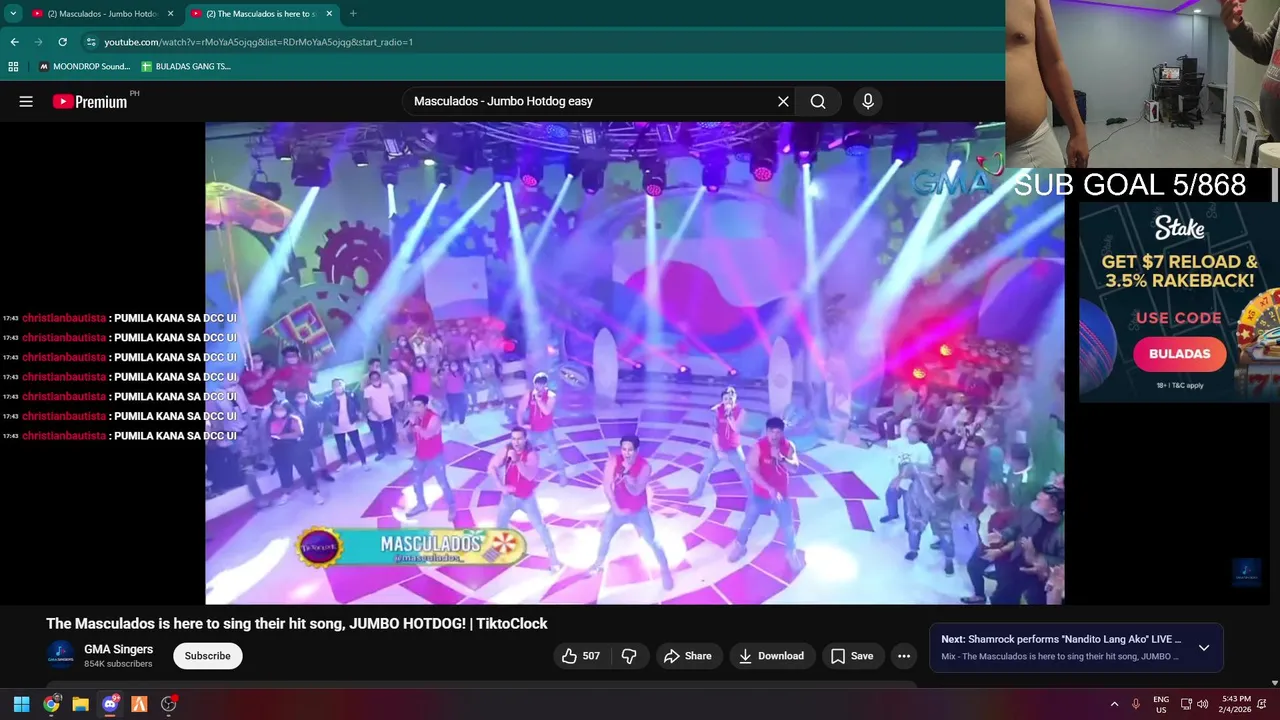1280x720 pixels.
Task: Open OBS Studio from the taskbar
Action: (x=168, y=704)
